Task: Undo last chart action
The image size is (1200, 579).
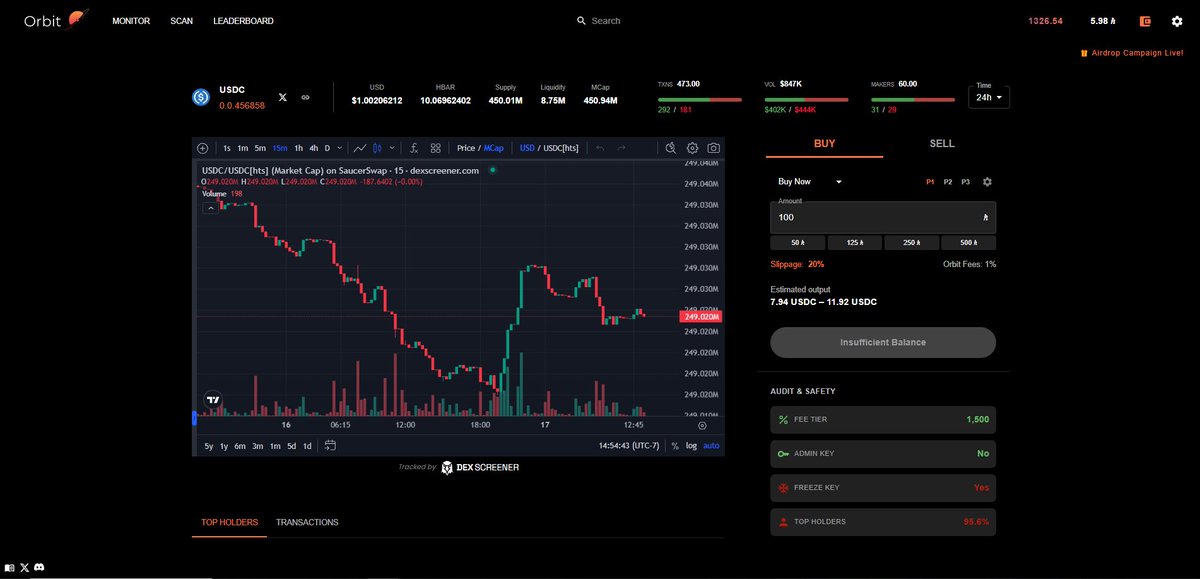Action: click(x=600, y=148)
